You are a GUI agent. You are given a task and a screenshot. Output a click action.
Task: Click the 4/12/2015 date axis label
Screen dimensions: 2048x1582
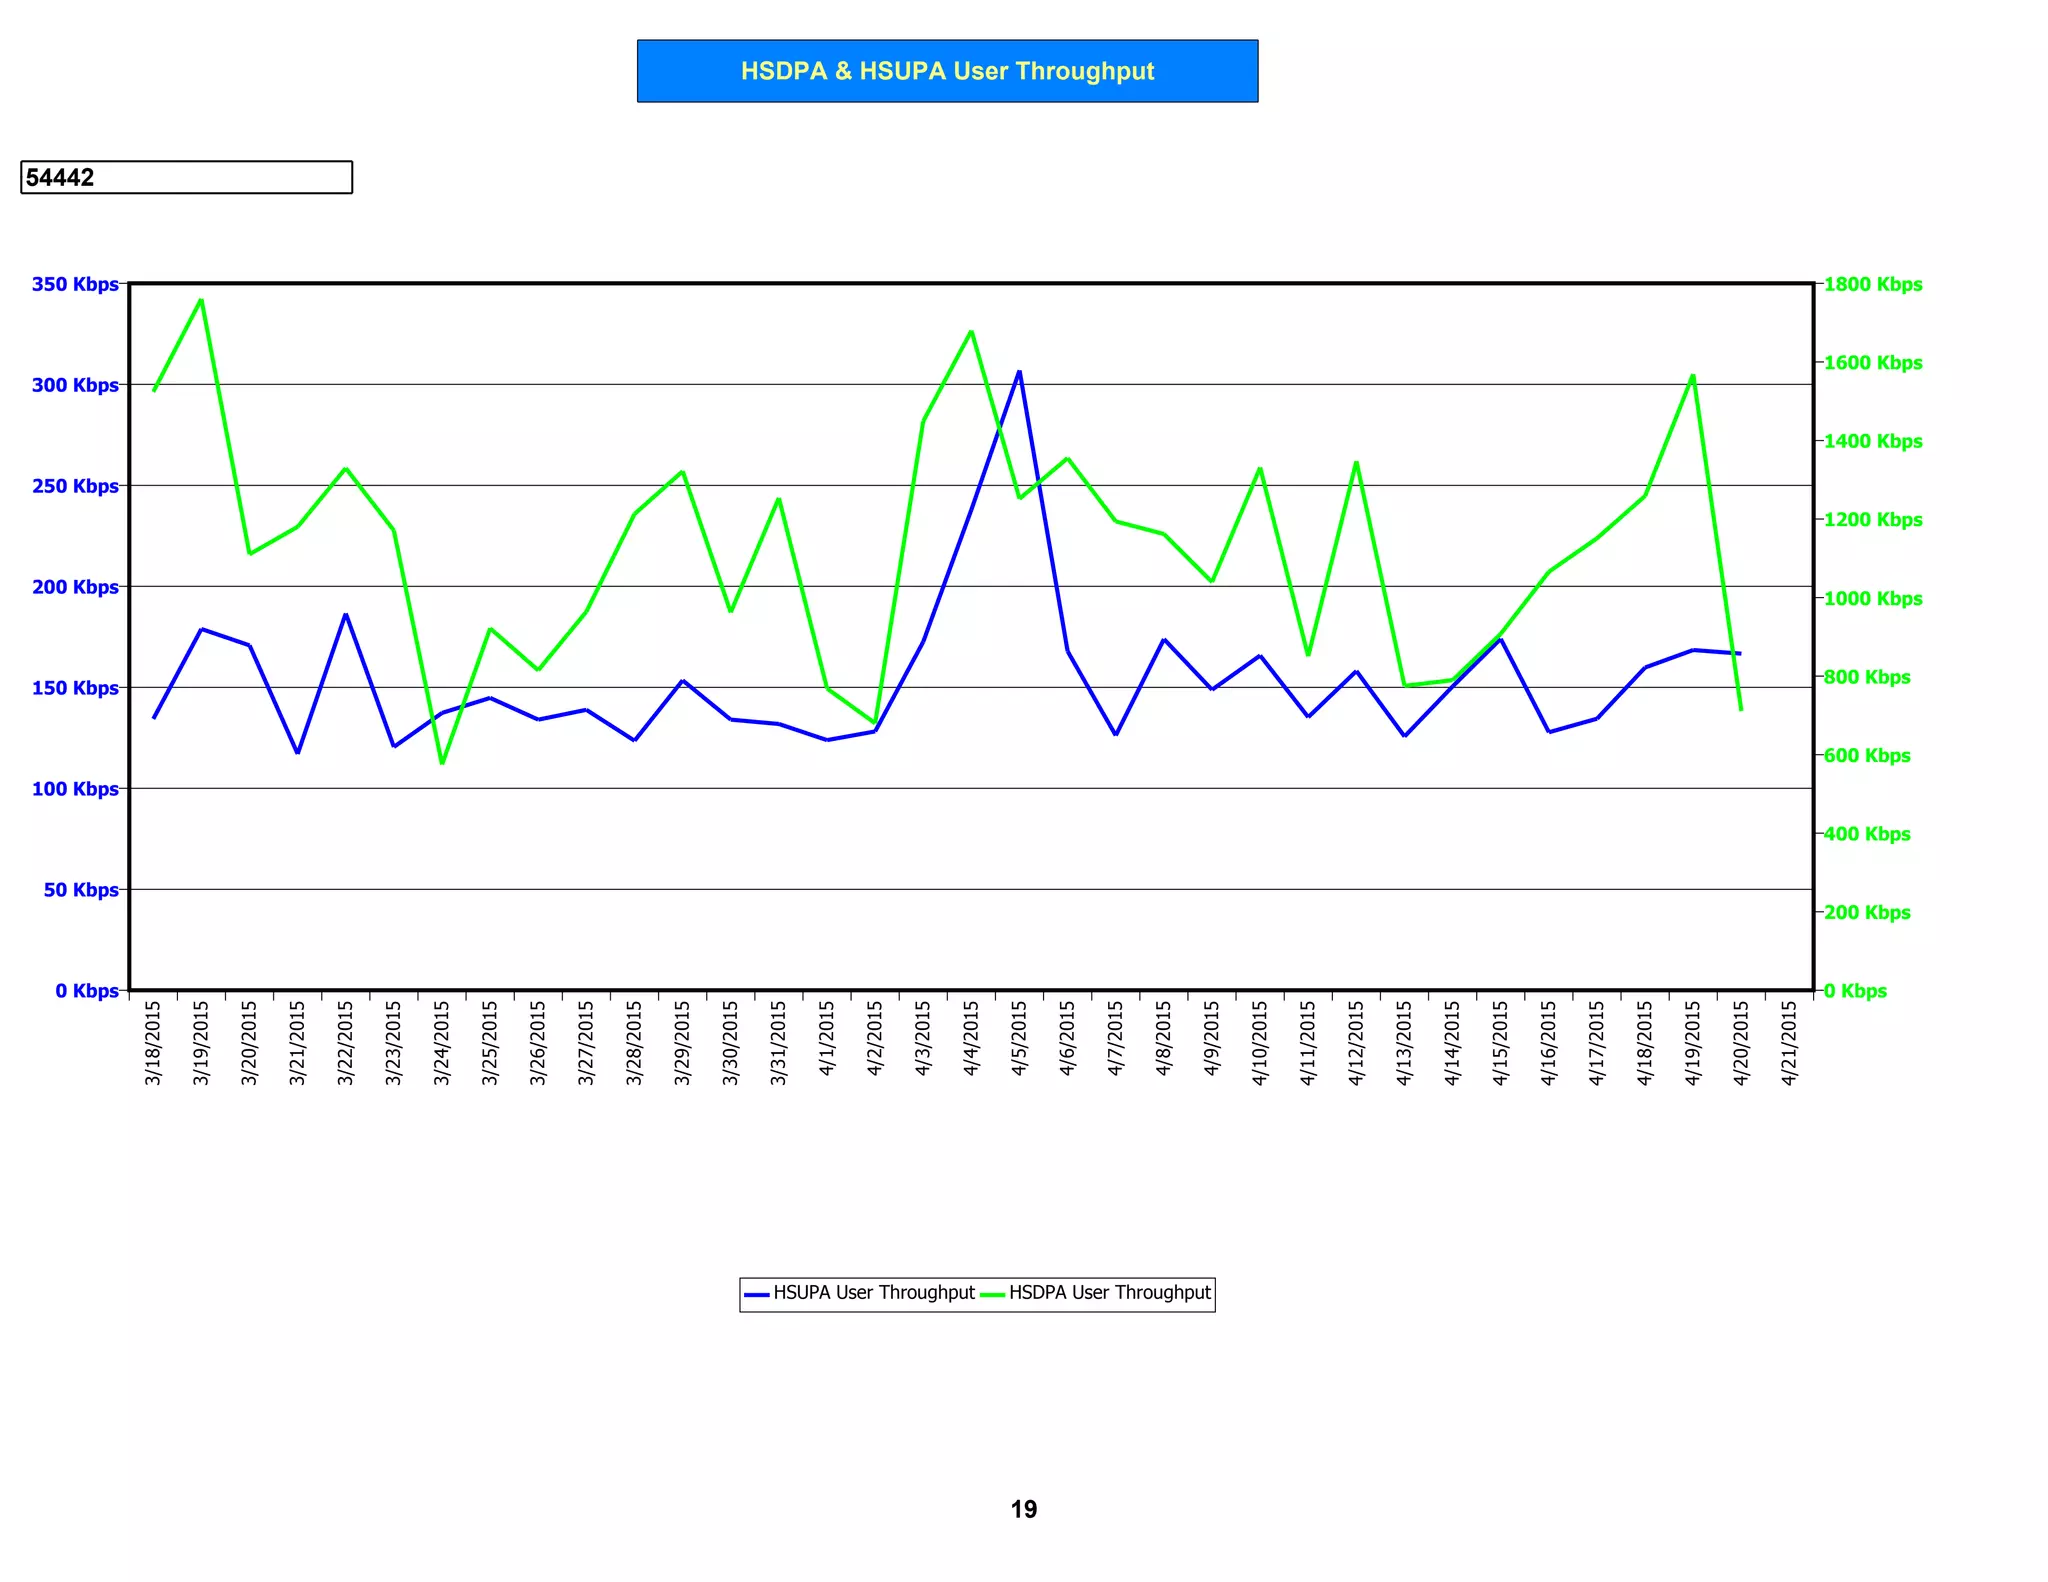pos(1356,1043)
